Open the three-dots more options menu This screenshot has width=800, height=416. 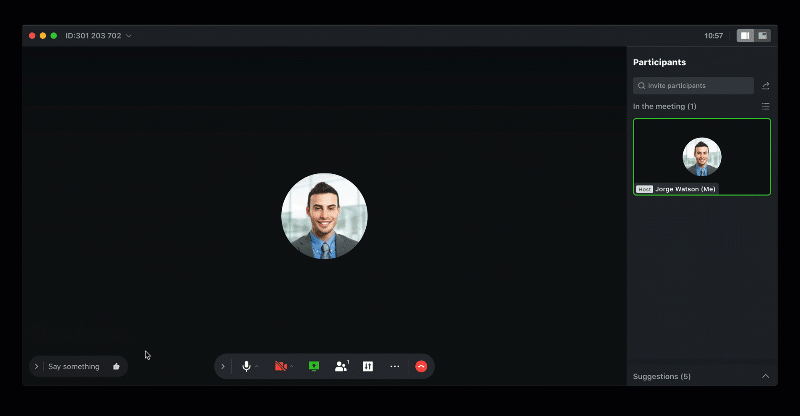395,366
